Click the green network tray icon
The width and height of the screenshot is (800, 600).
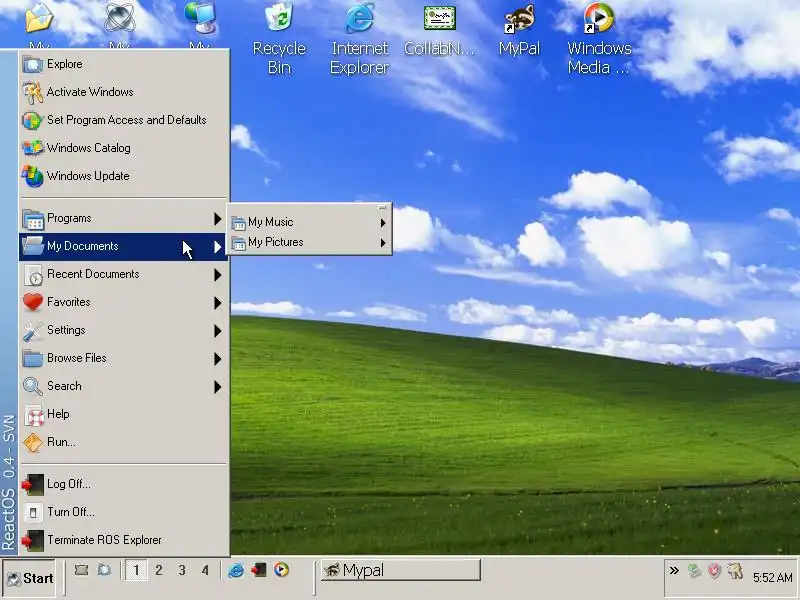694,570
